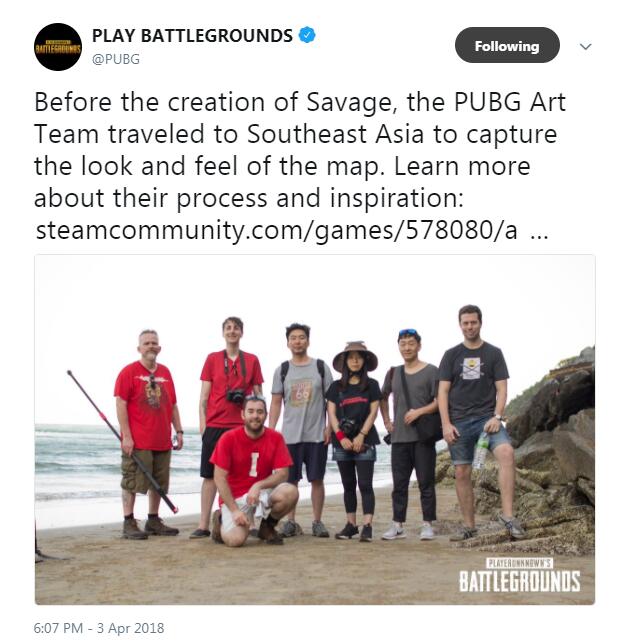Click the blue verified badge
Screen dimensions: 629x644
(x=307, y=35)
